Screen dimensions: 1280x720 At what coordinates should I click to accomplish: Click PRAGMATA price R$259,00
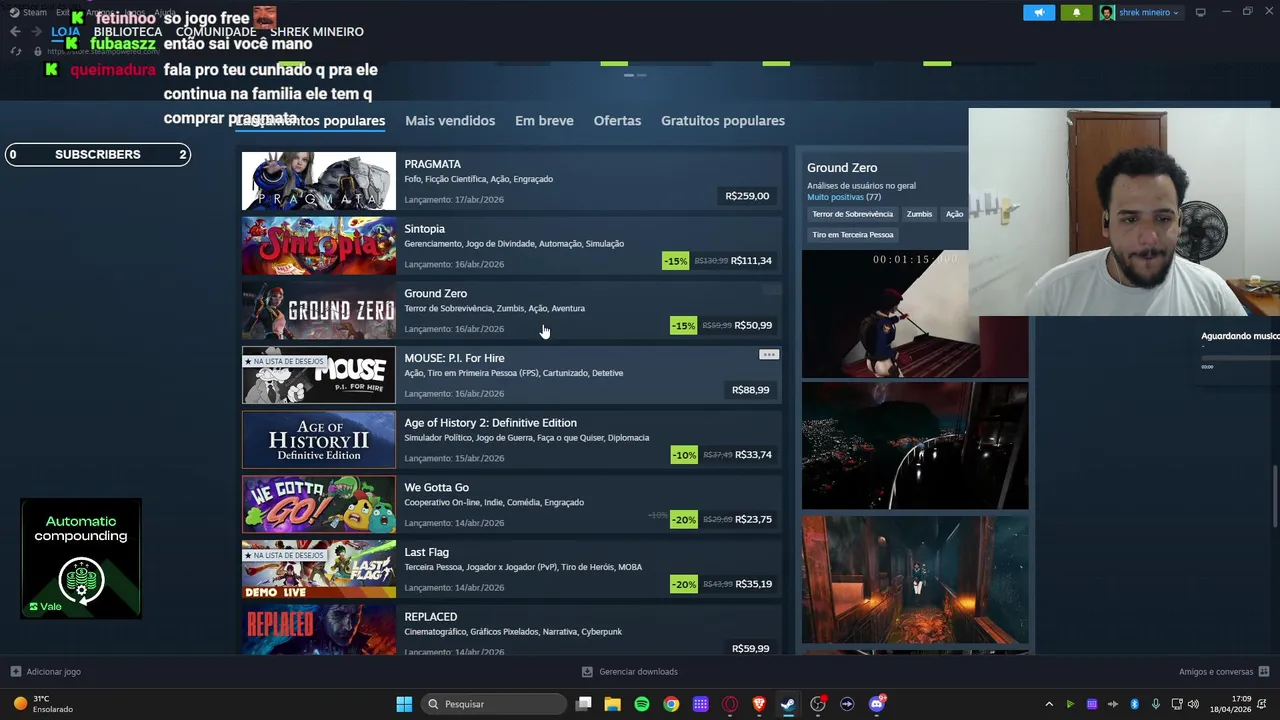tap(747, 196)
